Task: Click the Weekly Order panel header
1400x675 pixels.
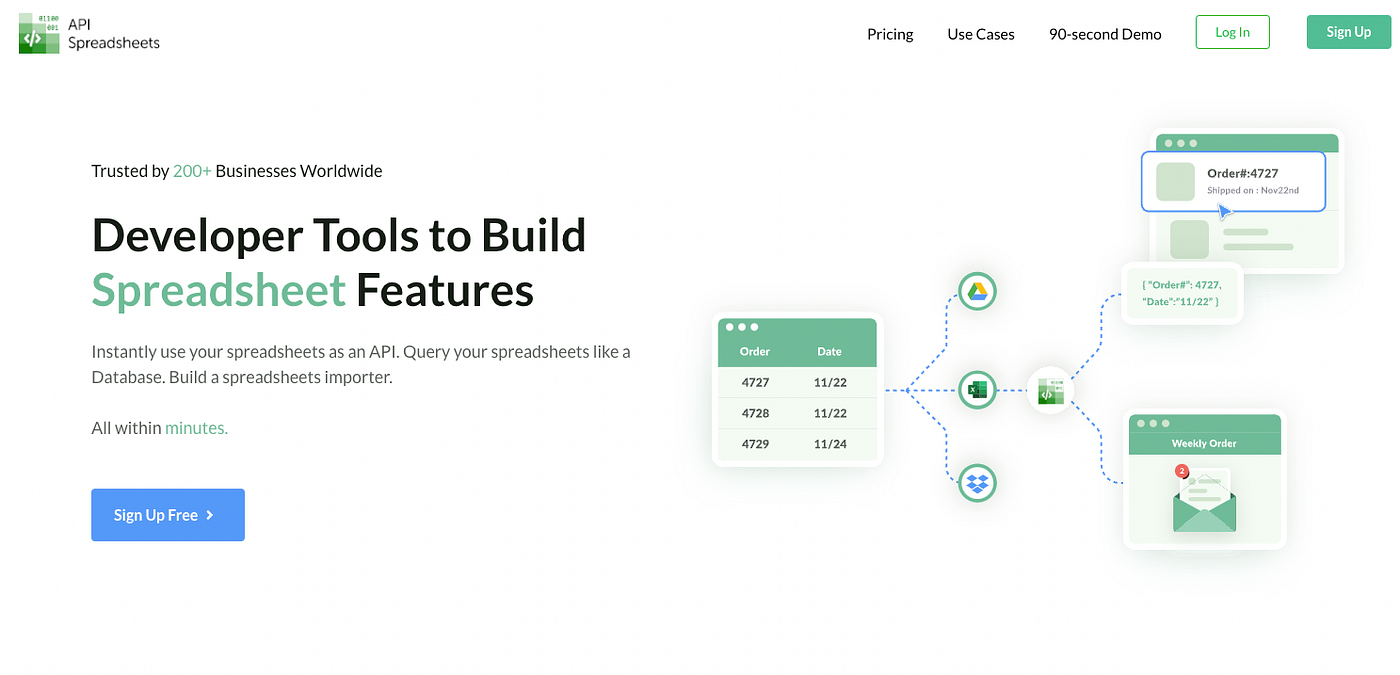Action: 1204,443
